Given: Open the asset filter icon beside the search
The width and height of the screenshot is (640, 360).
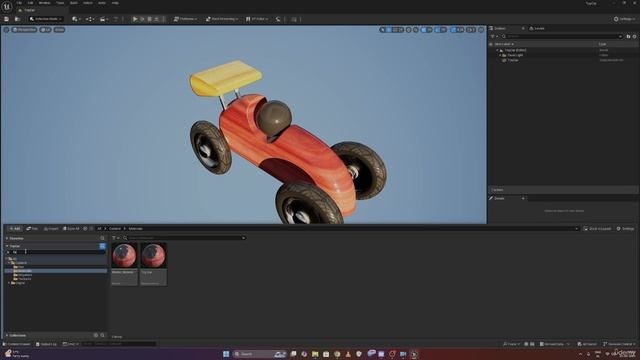Looking at the screenshot, I should (116, 238).
